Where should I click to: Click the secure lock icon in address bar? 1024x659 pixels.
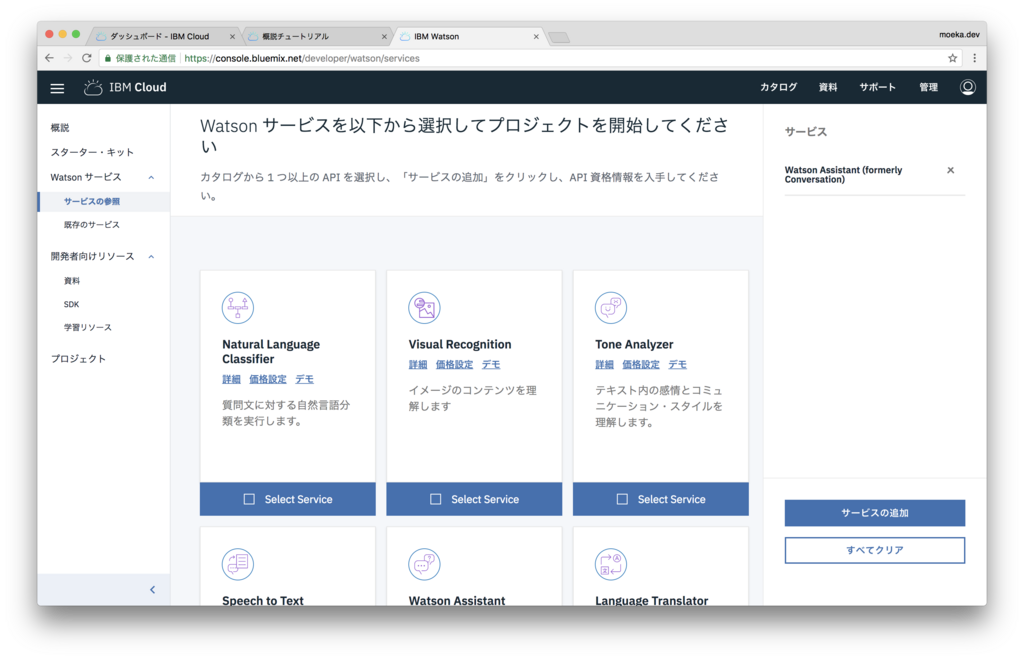pyautogui.click(x=108, y=58)
